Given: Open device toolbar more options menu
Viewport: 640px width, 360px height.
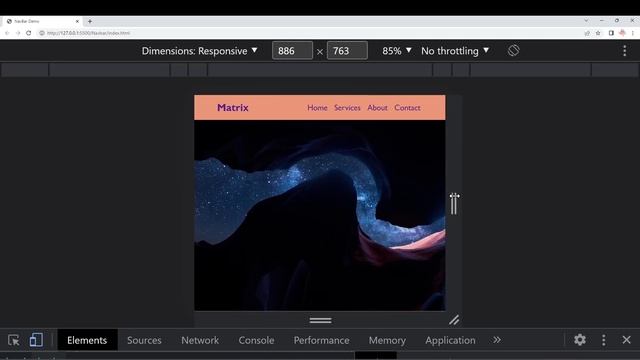Looking at the screenshot, I should pos(624,51).
